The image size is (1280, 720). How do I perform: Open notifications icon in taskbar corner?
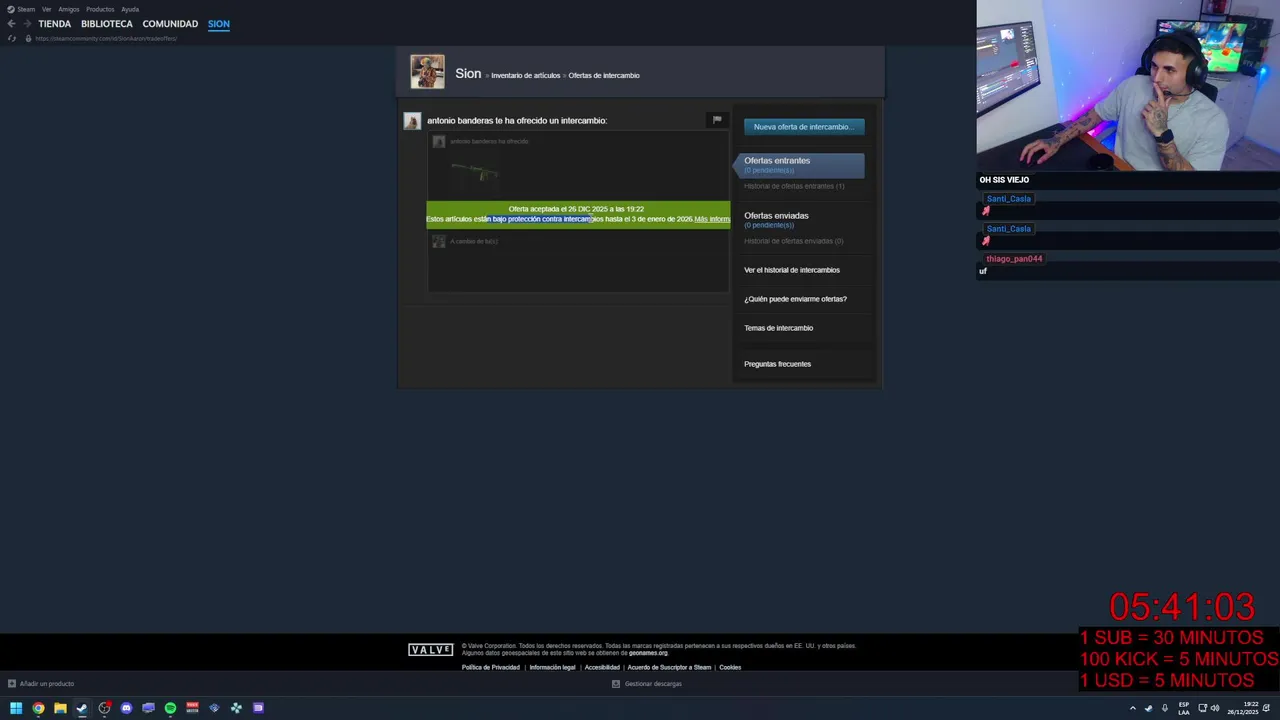click(x=1268, y=708)
